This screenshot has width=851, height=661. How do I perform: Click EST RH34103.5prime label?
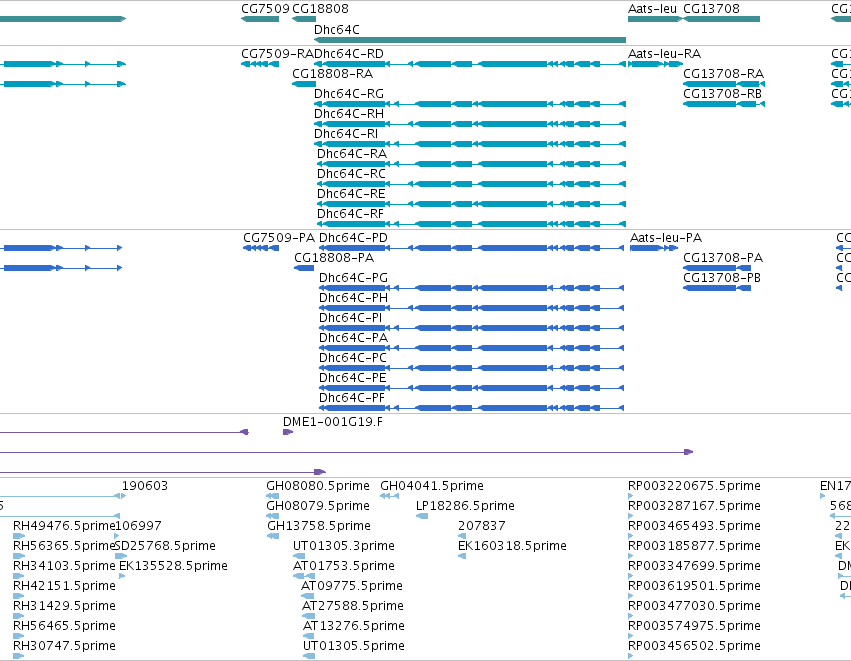click(64, 566)
